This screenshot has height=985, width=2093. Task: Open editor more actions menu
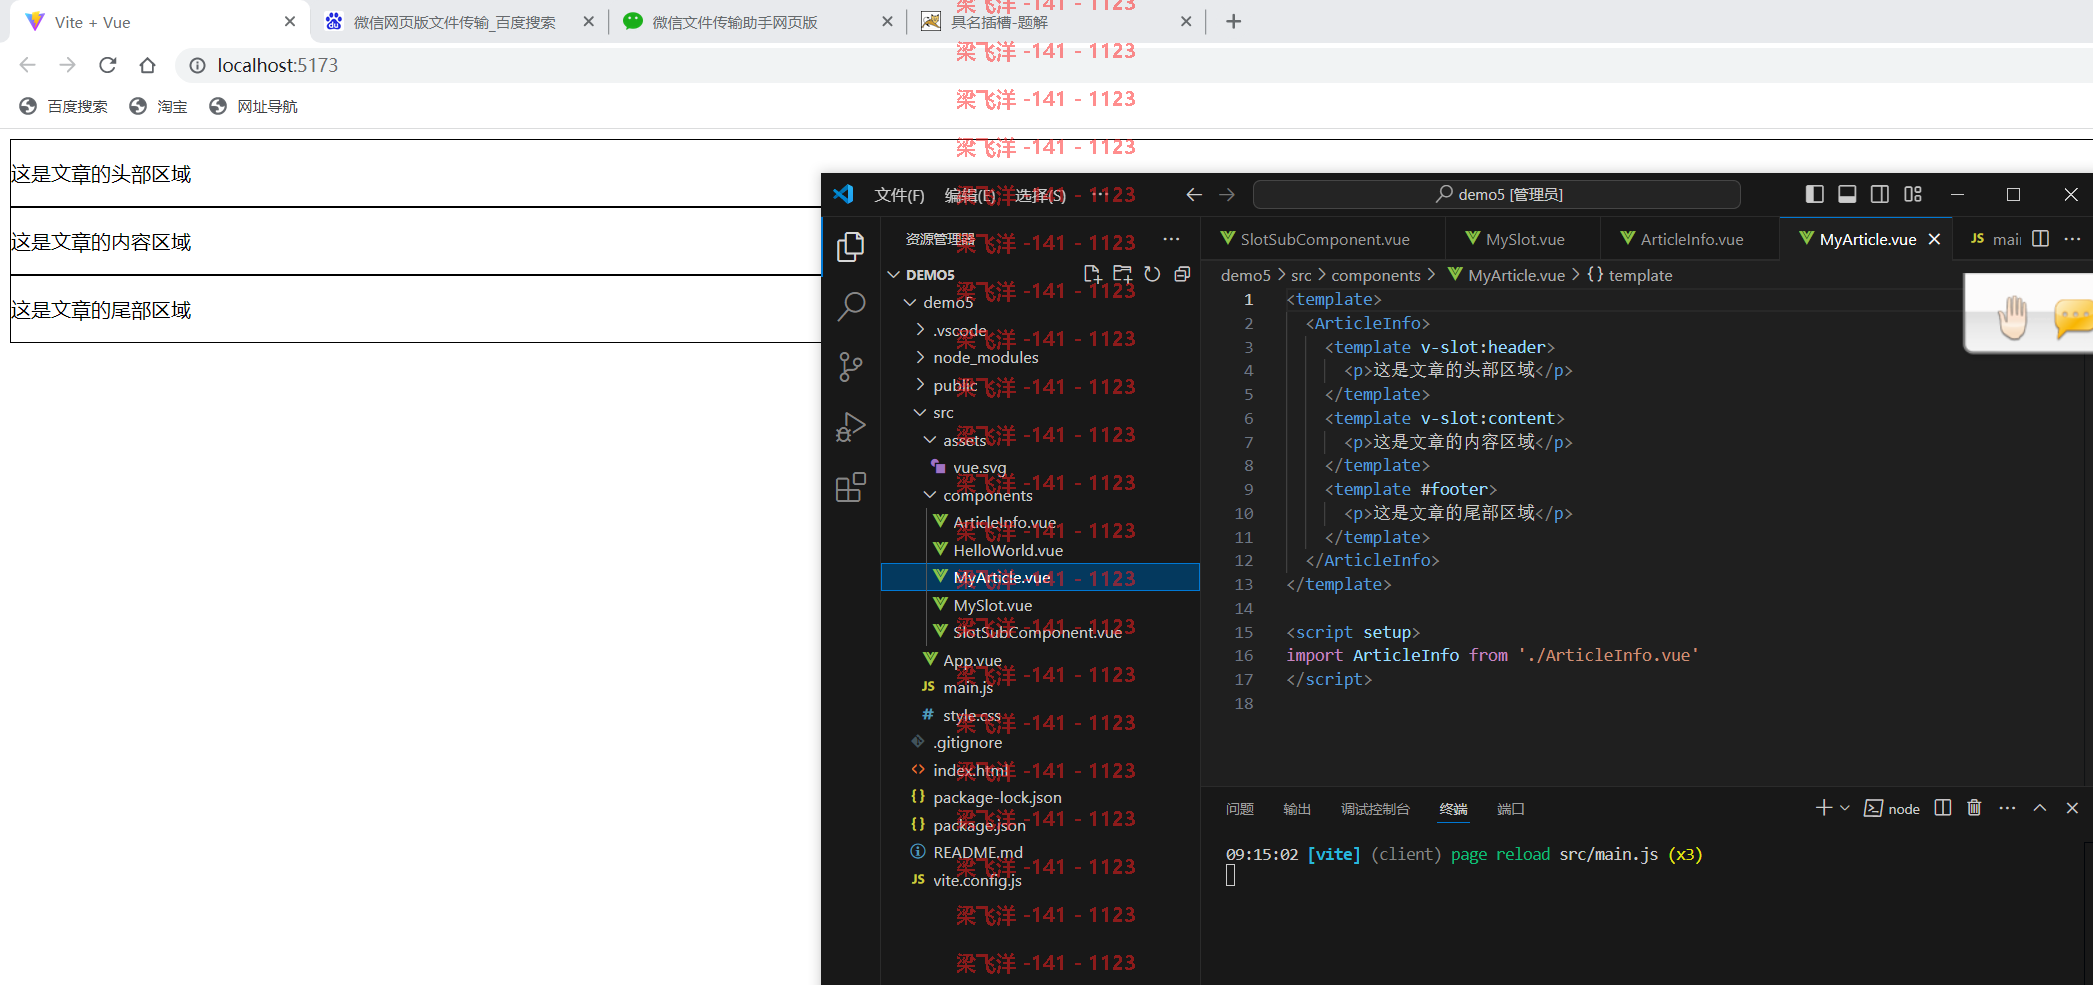pyautogui.click(x=2072, y=239)
